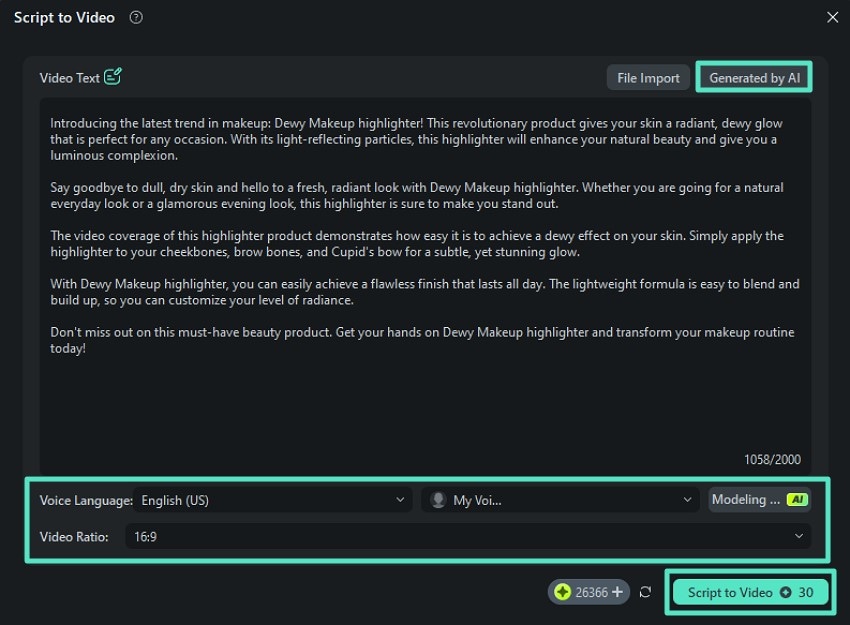
Task: Click the green AI badge
Action: click(797, 499)
